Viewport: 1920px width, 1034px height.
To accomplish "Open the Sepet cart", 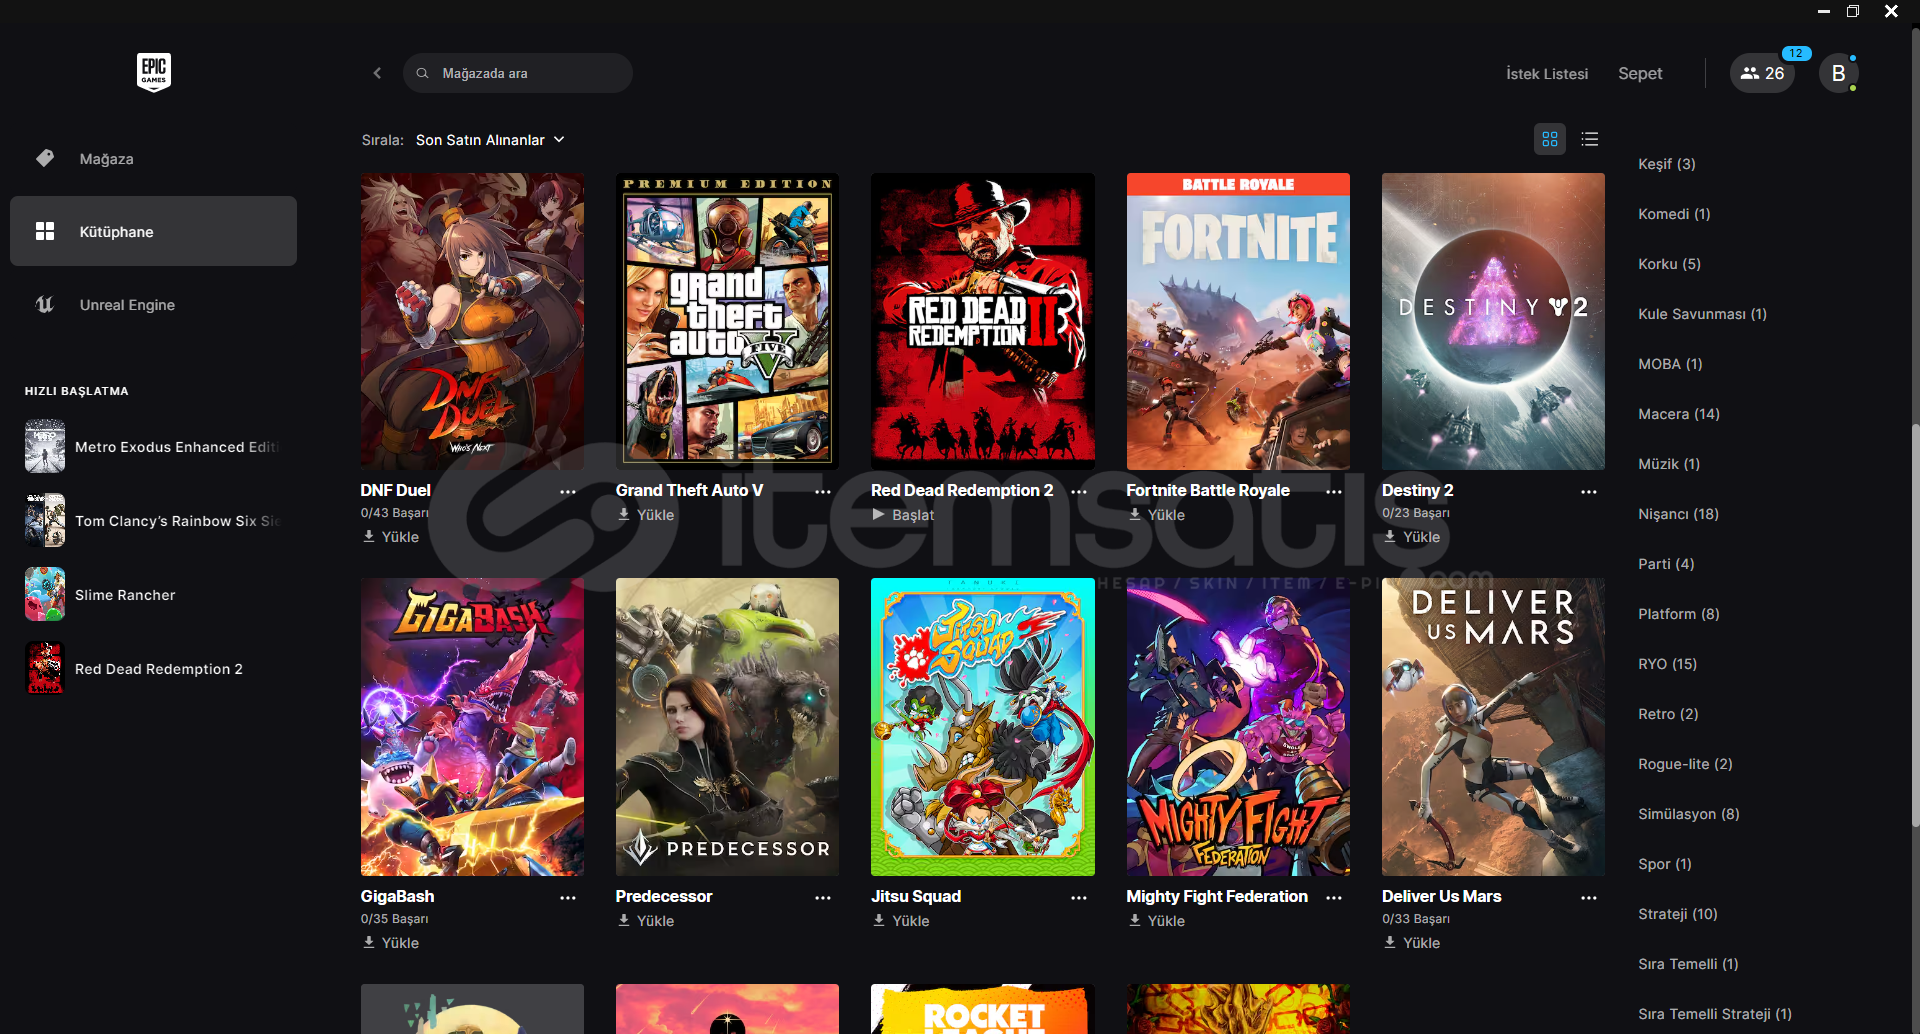I will pyautogui.click(x=1640, y=74).
